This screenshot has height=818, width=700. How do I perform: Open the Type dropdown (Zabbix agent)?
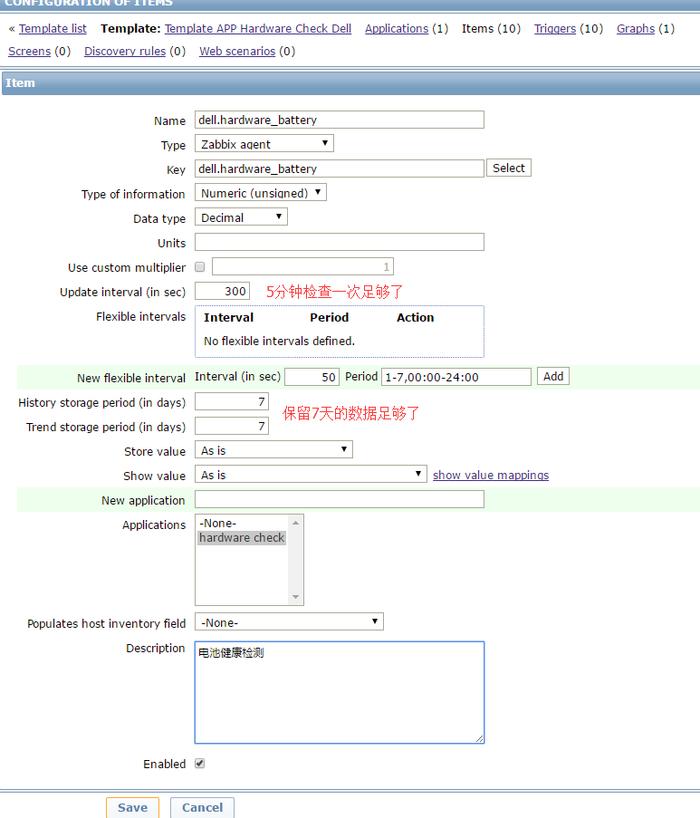click(x=264, y=144)
